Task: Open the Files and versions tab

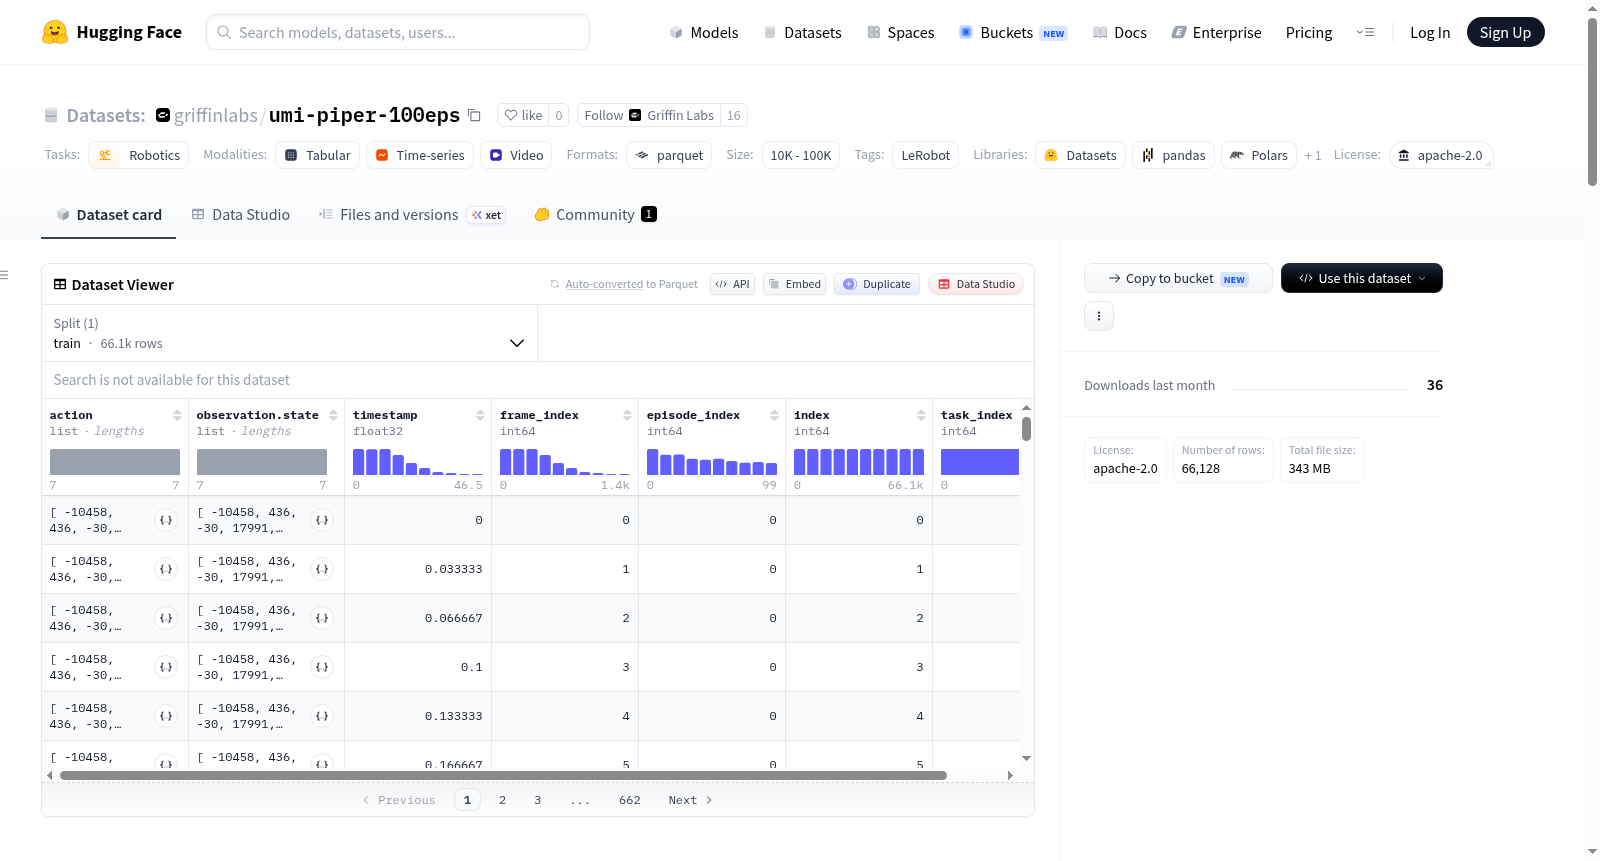Action: pyautogui.click(x=411, y=214)
